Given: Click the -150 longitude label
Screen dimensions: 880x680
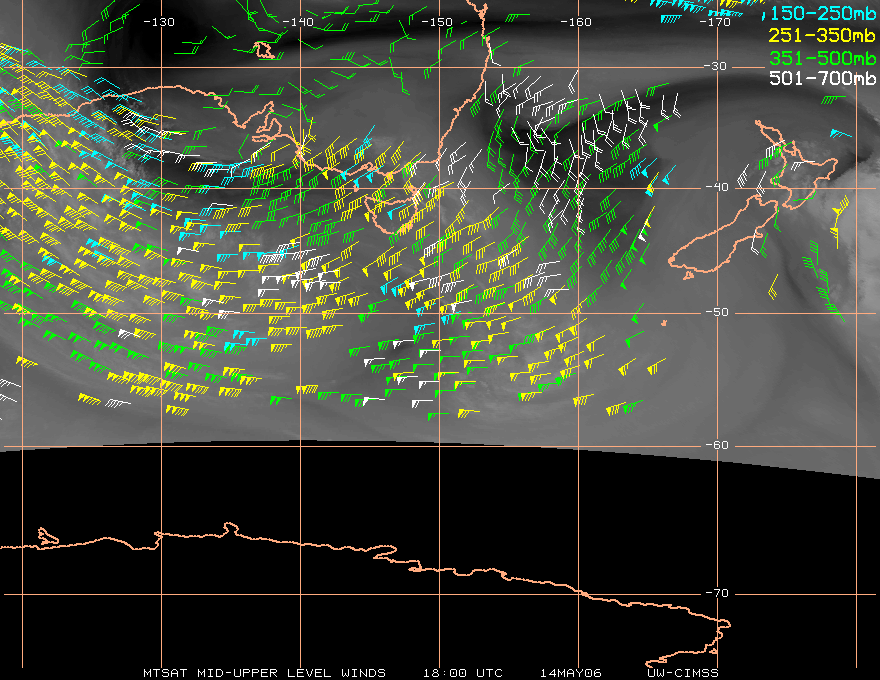Looking at the screenshot, I should [x=437, y=22].
